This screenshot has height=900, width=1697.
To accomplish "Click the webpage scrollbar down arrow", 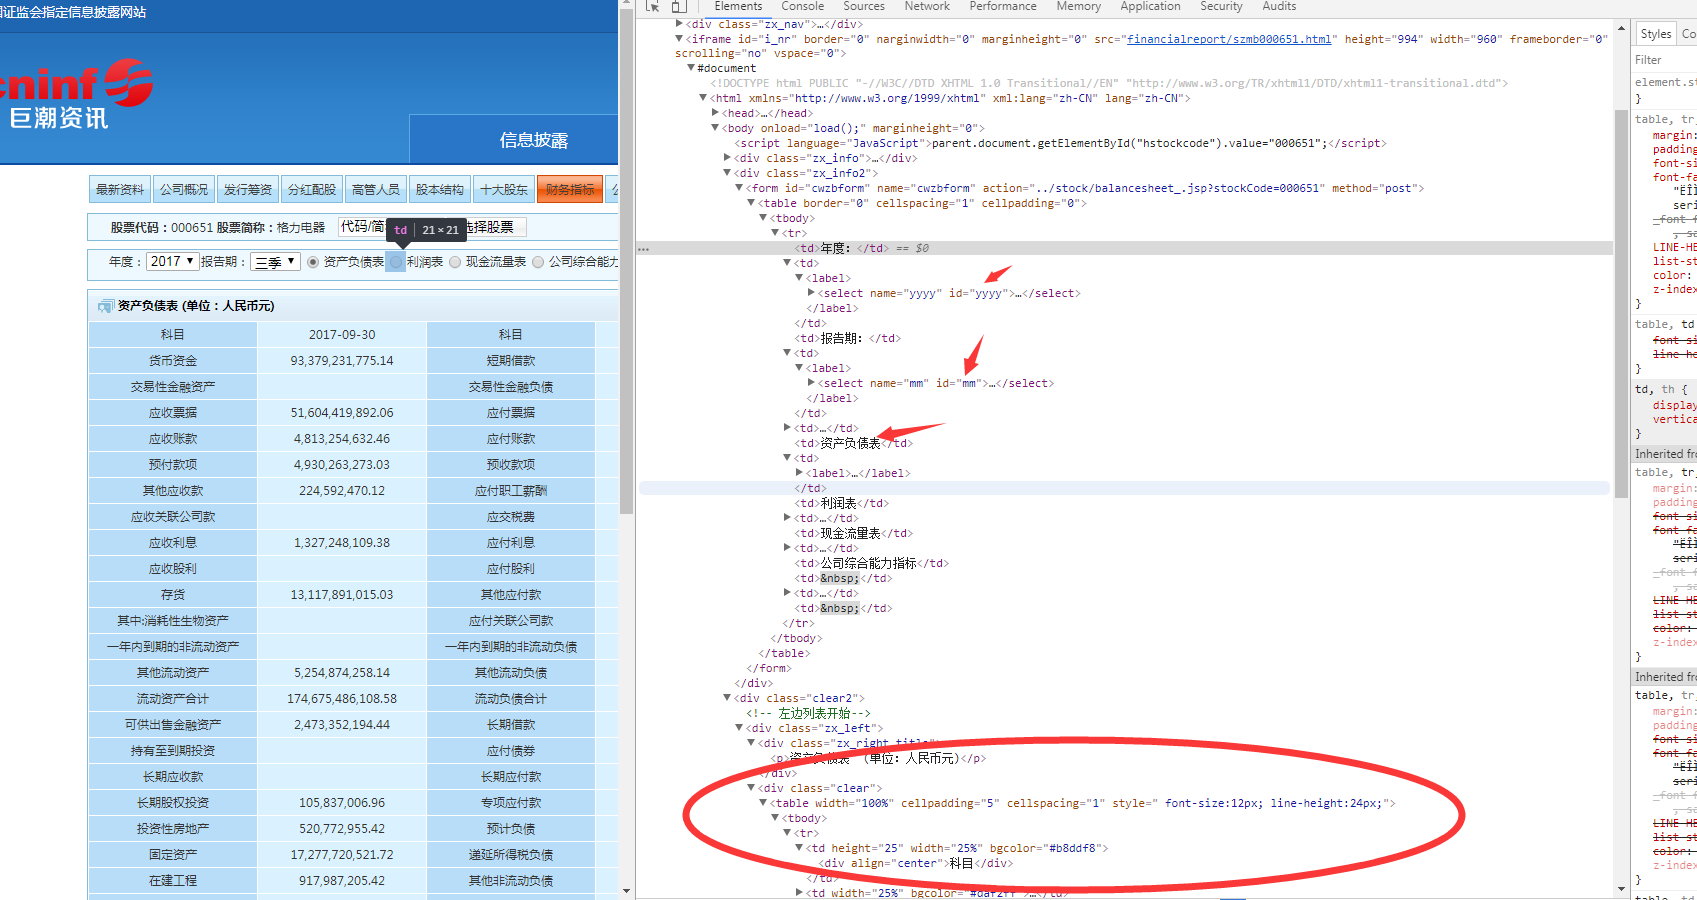I will 626,890.
